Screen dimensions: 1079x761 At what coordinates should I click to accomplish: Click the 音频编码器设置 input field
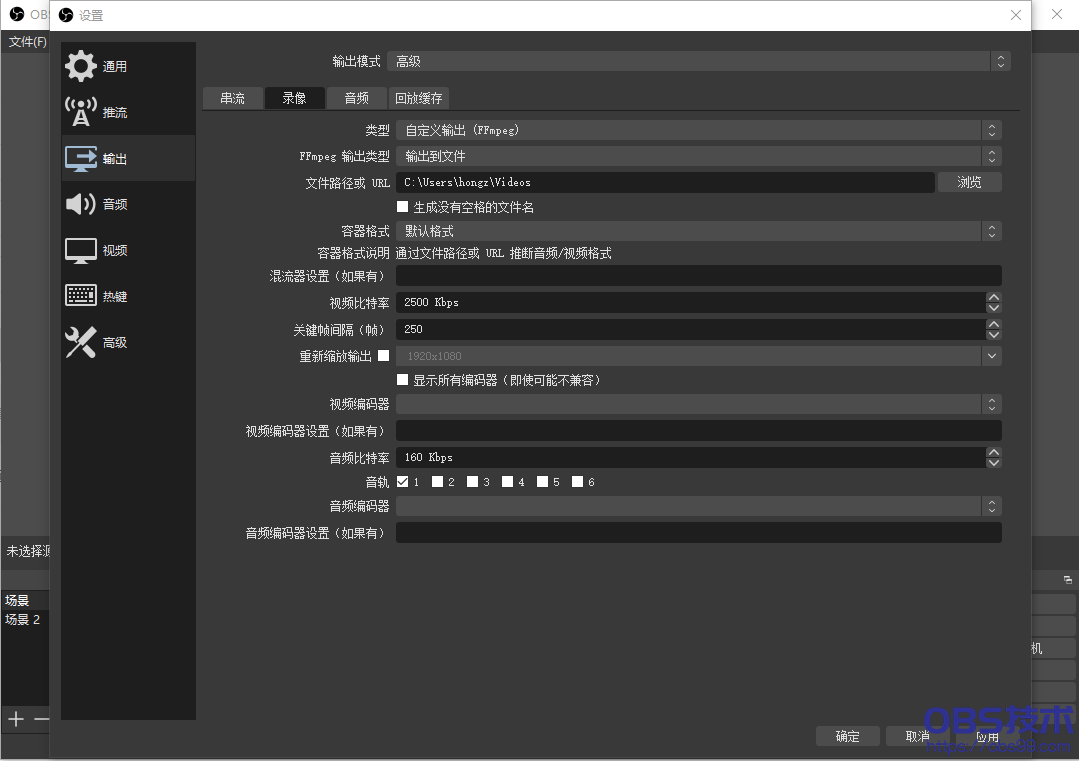[698, 533]
